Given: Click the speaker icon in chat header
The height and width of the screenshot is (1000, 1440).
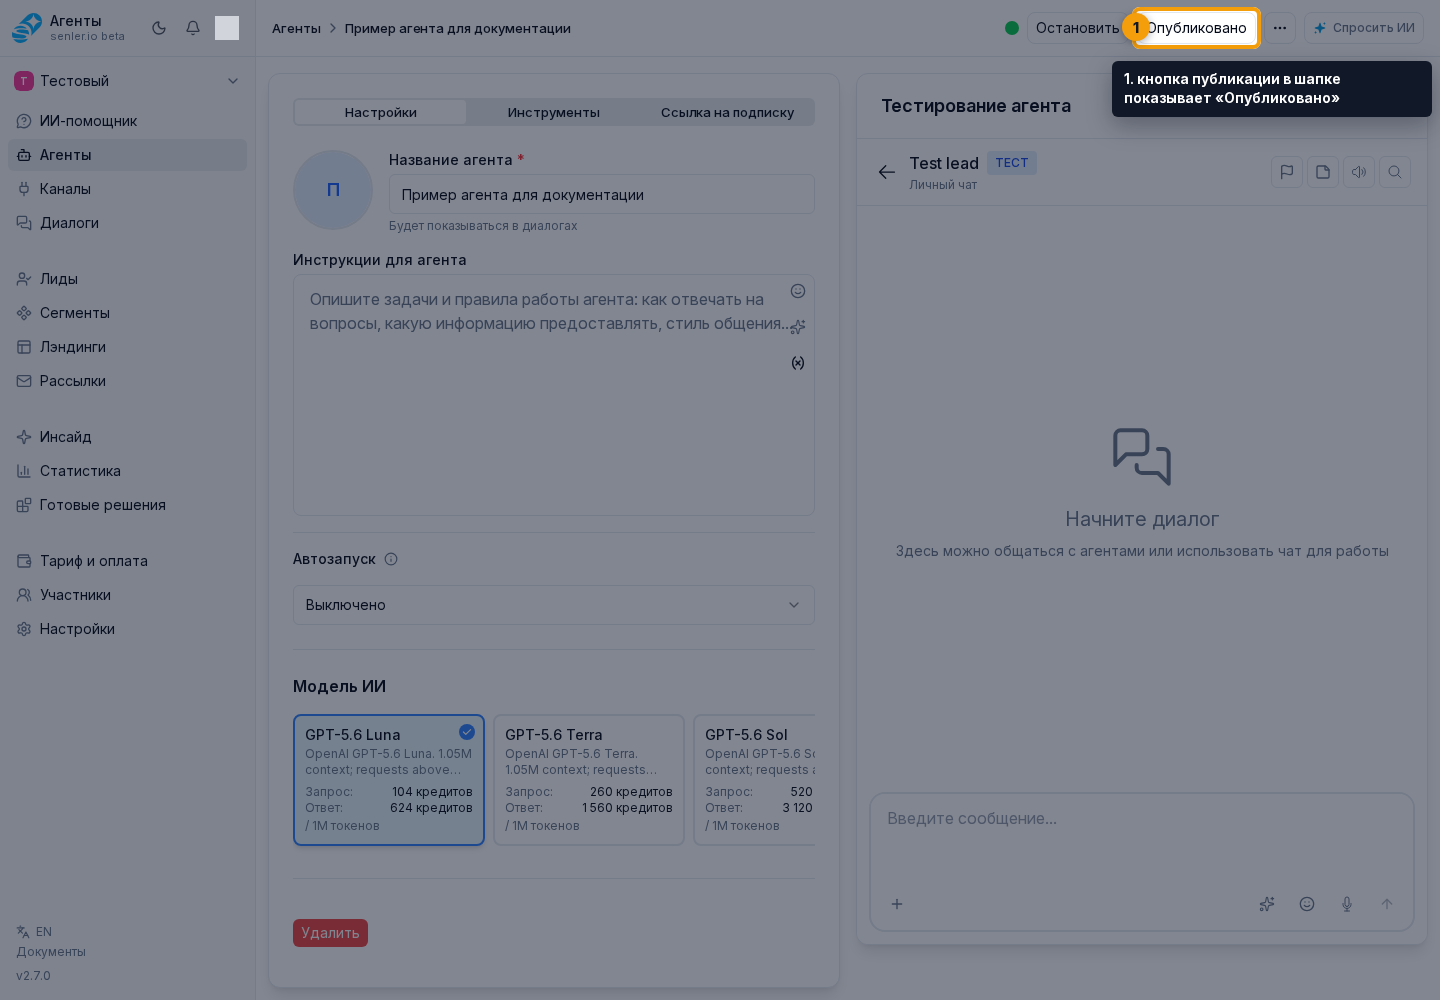Looking at the screenshot, I should 1359,172.
